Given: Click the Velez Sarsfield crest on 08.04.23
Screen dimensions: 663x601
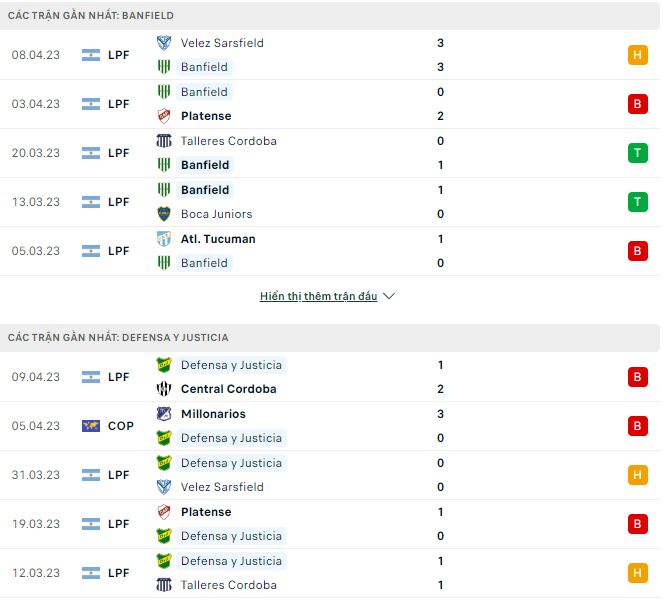Looking at the screenshot, I should pyautogui.click(x=164, y=43).
